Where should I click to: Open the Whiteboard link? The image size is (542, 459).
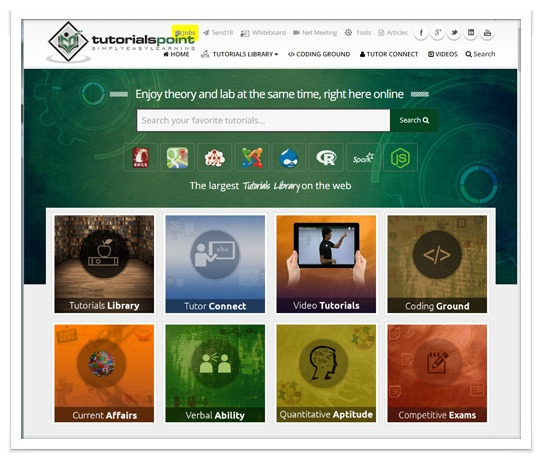pos(263,33)
